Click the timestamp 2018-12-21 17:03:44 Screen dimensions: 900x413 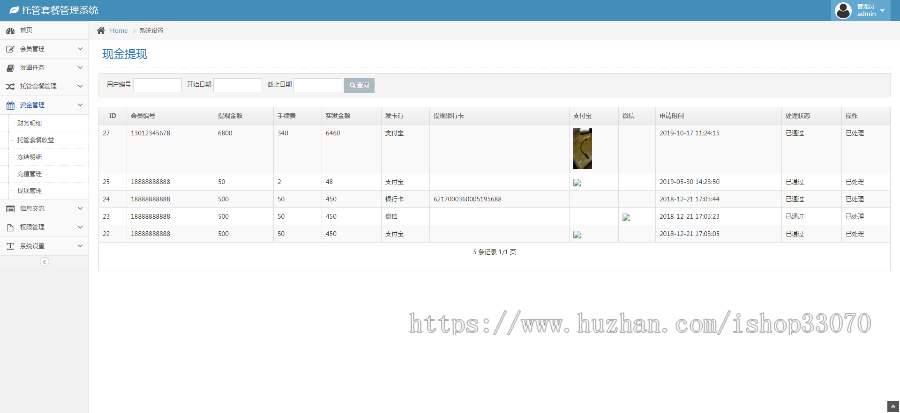coord(689,199)
